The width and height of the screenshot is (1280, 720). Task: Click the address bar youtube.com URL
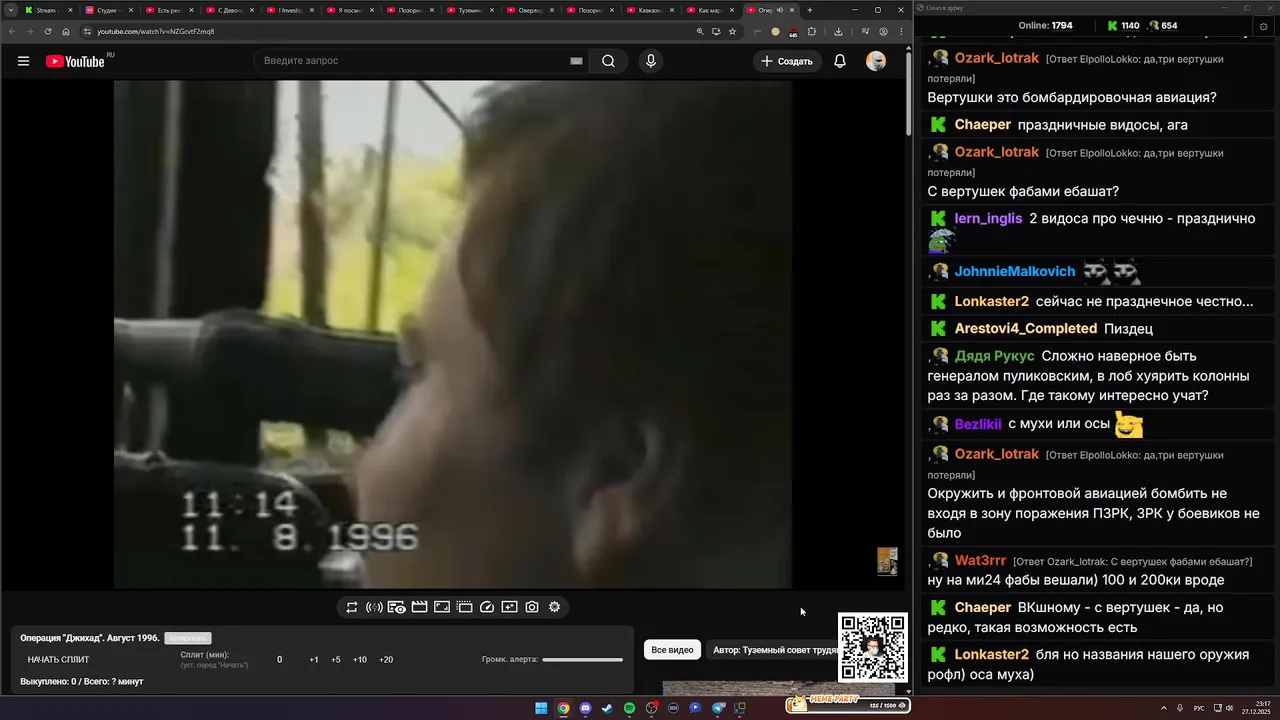[x=155, y=31]
